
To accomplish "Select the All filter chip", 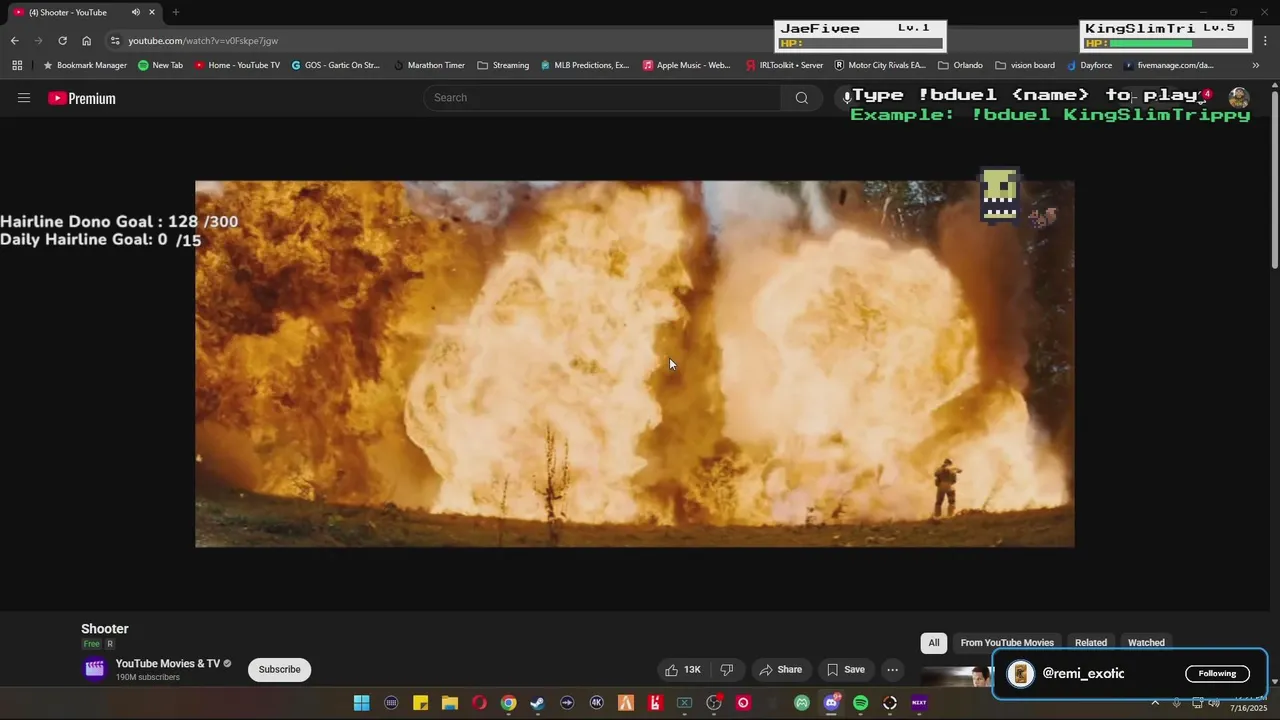I will (x=934, y=643).
